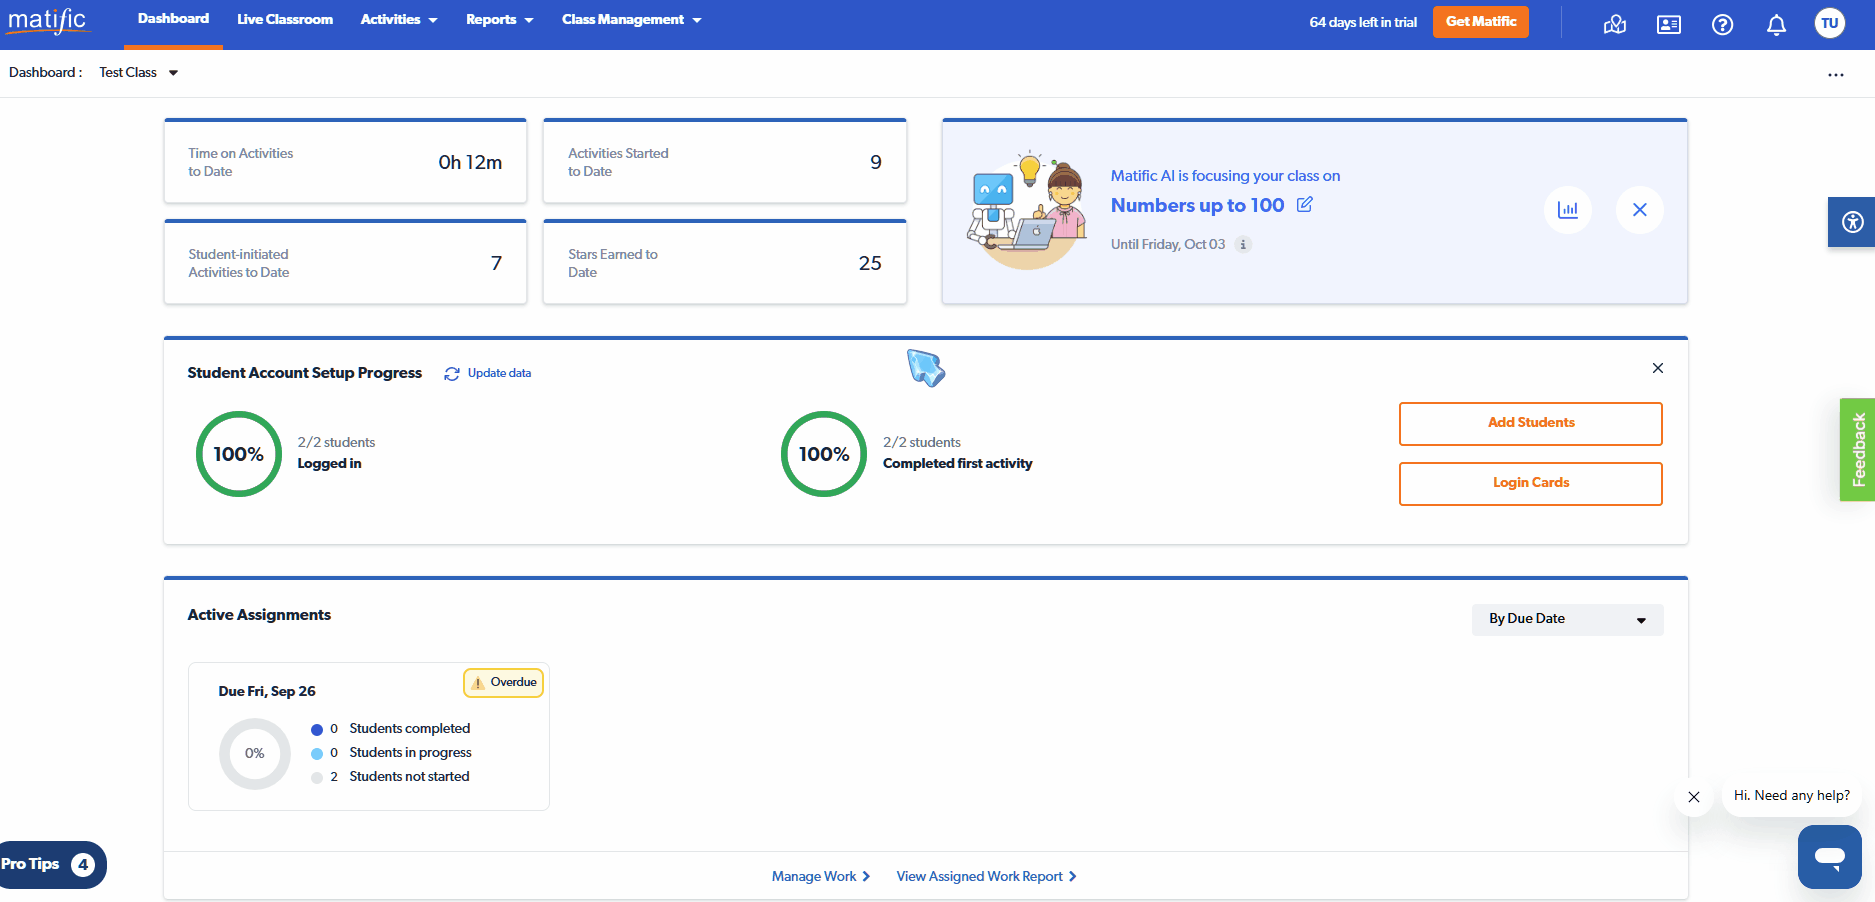1875x902 pixels.
Task: Open the TU profile avatar menu
Action: [1829, 22]
